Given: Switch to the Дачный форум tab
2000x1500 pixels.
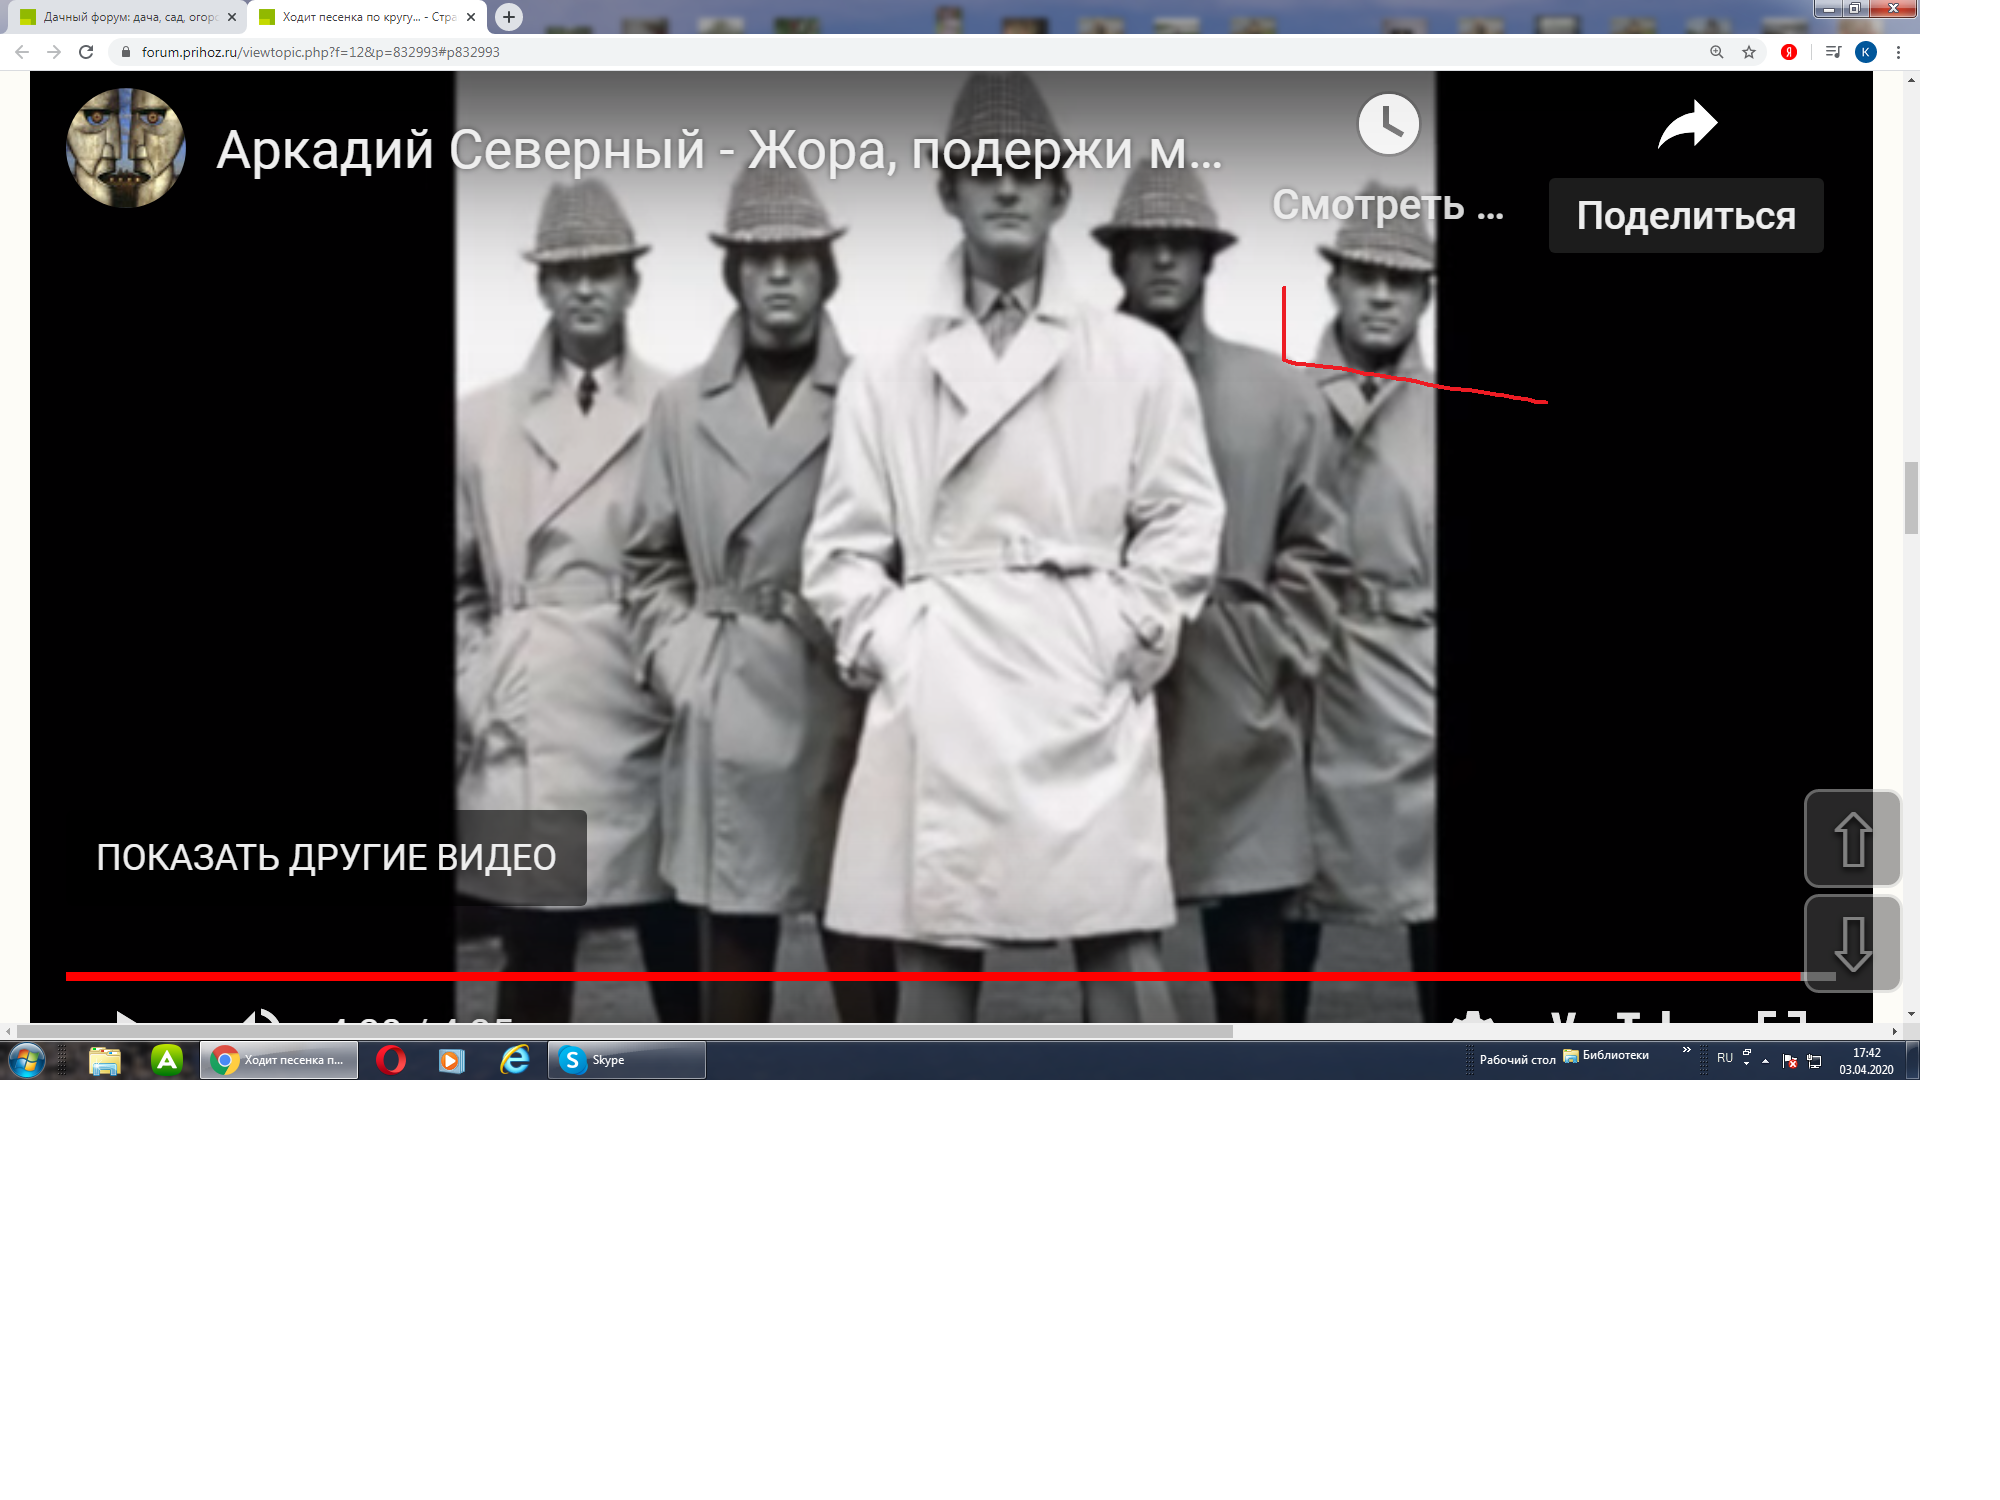Looking at the screenshot, I should [129, 17].
